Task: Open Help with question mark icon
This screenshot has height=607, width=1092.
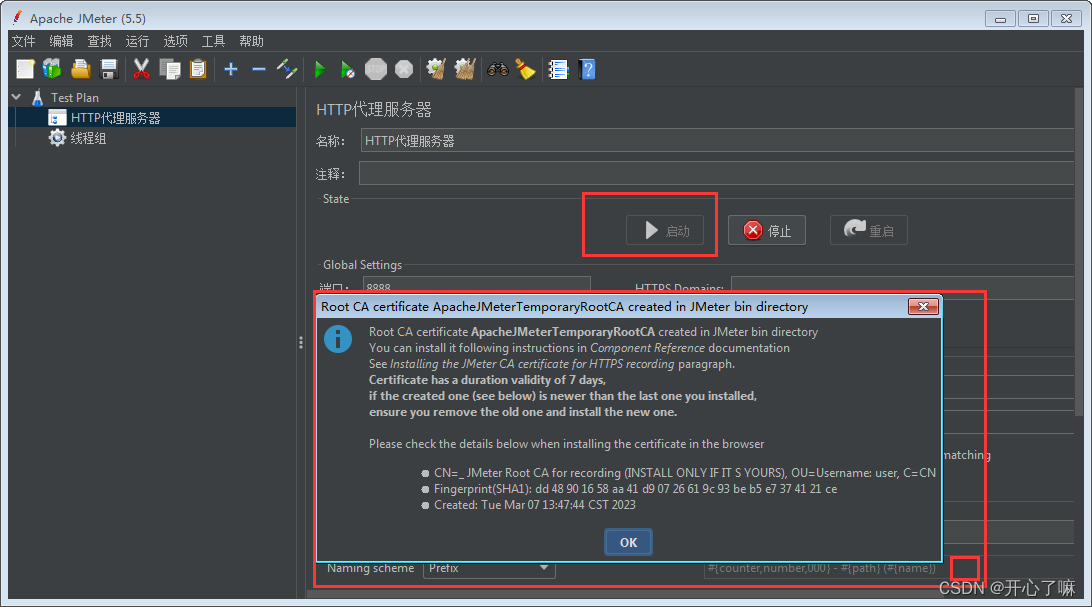Action: click(588, 69)
